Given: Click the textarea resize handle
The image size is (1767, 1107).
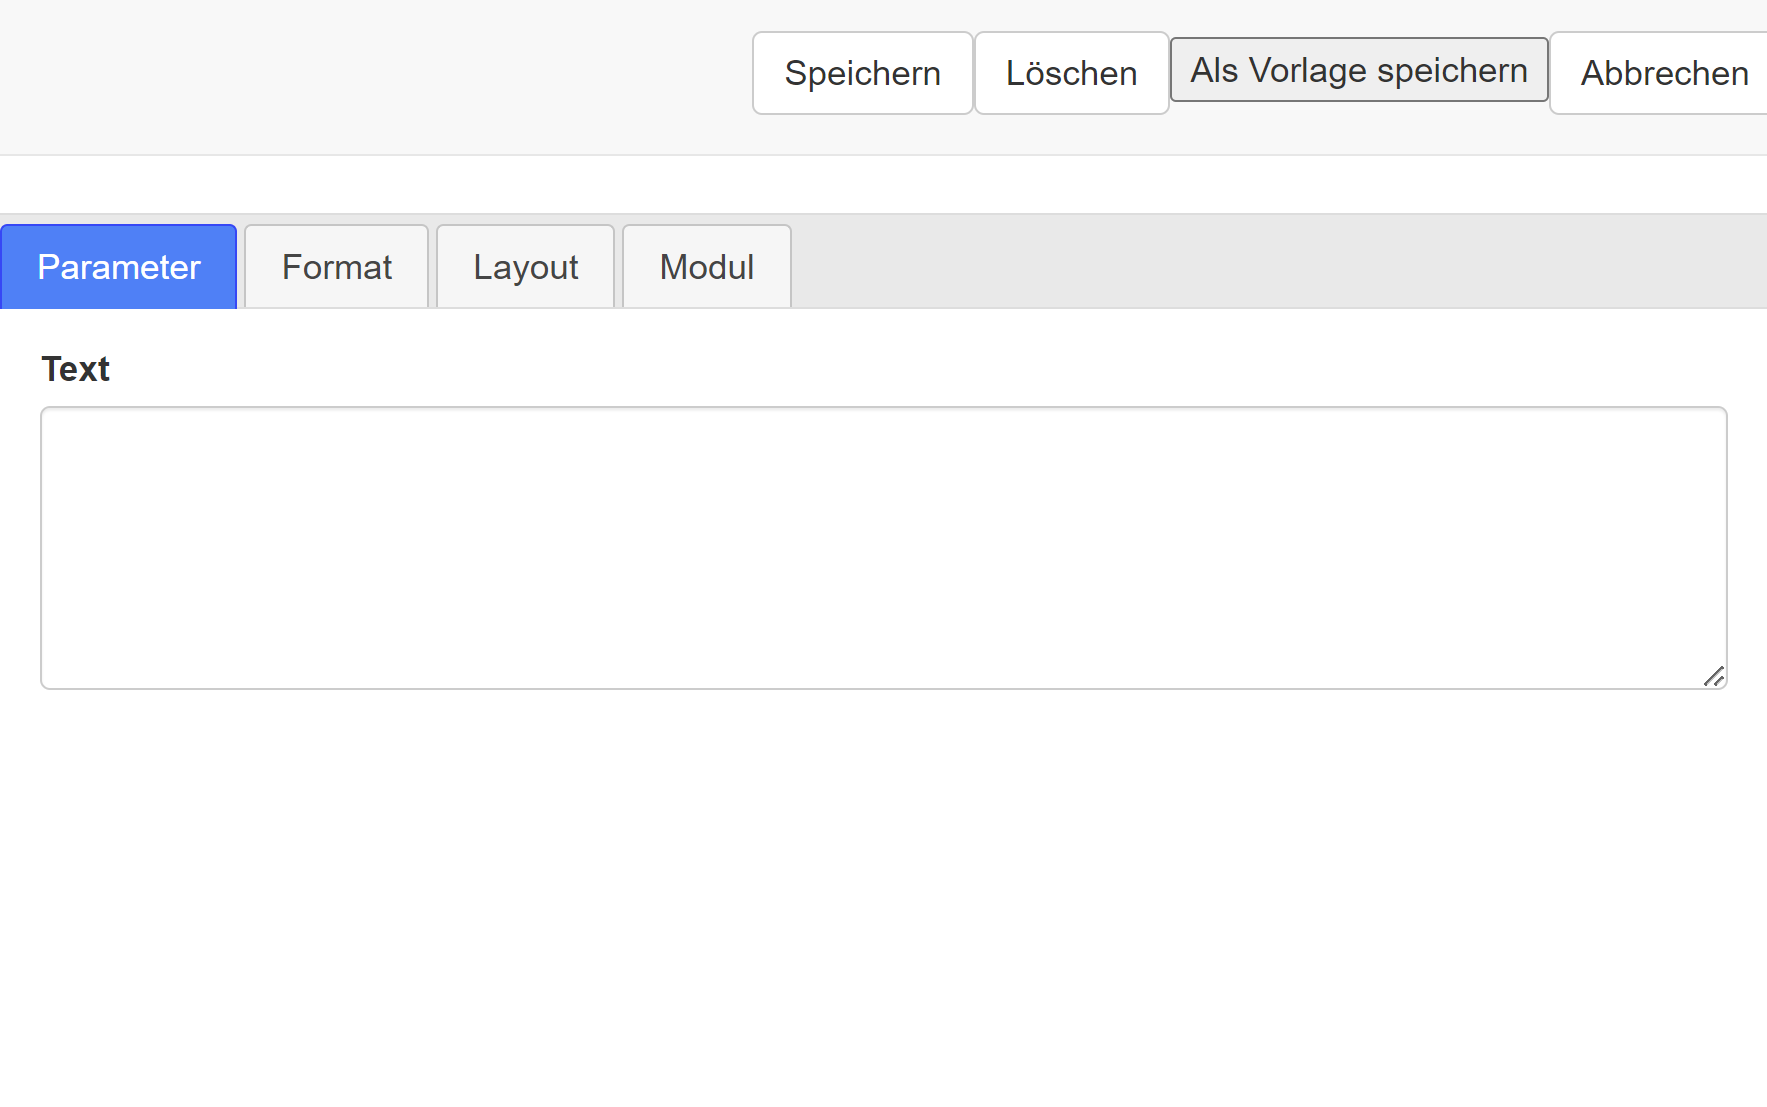Looking at the screenshot, I should (x=1714, y=677).
